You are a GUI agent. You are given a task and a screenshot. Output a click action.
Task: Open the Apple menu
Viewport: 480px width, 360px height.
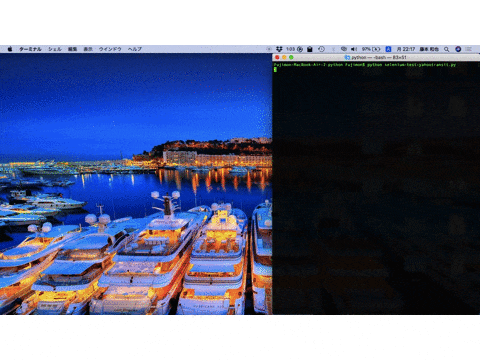pyautogui.click(x=10, y=49)
